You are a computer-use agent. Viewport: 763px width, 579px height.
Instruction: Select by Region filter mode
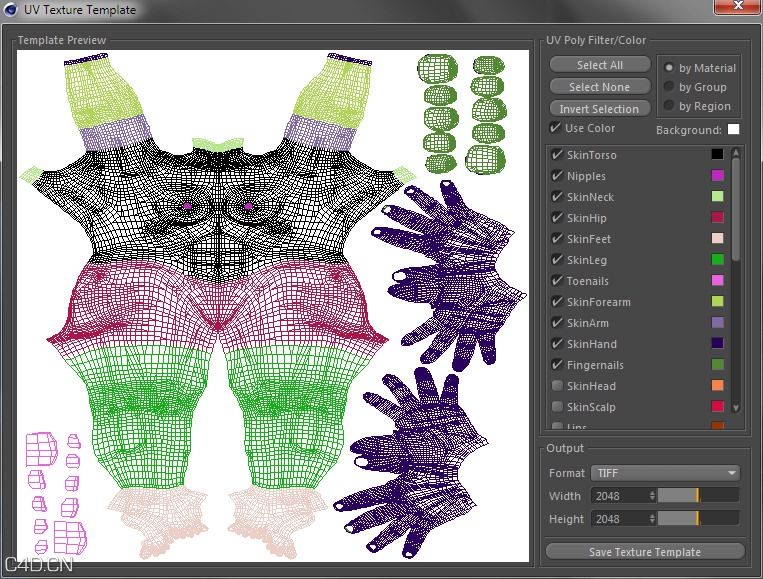coord(669,106)
